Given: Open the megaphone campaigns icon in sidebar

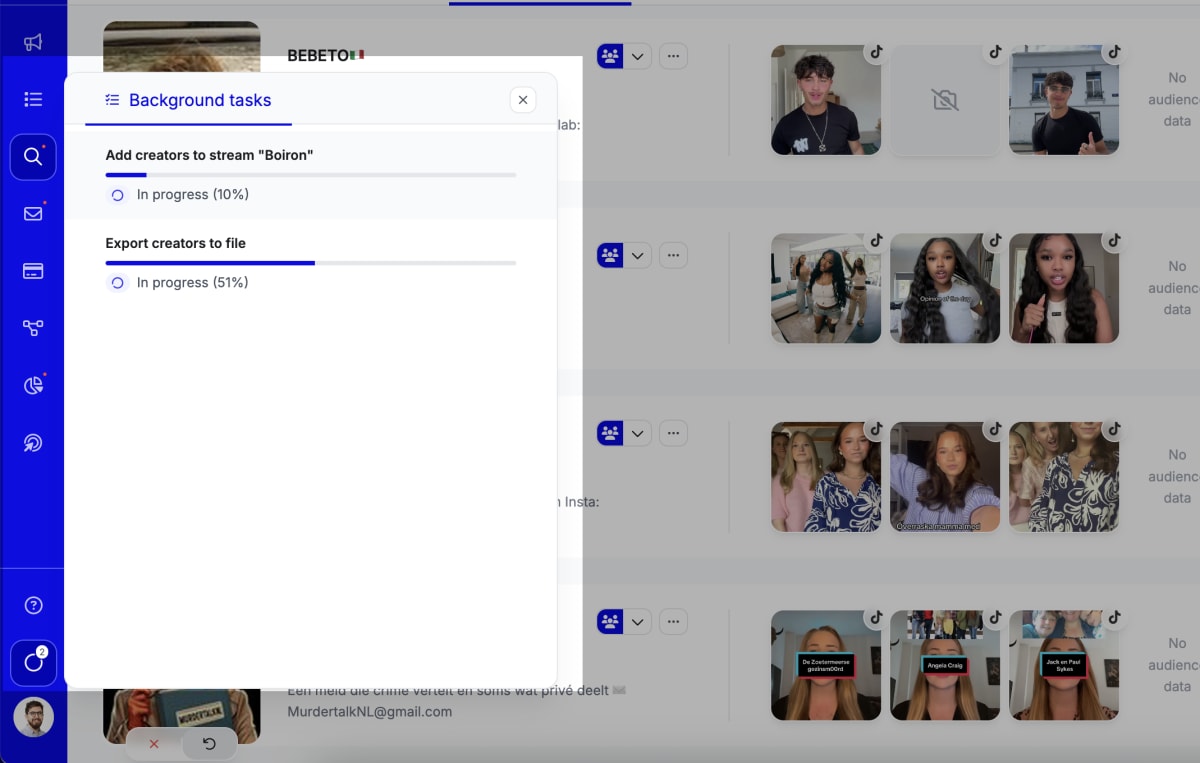Looking at the screenshot, I should (x=33, y=42).
